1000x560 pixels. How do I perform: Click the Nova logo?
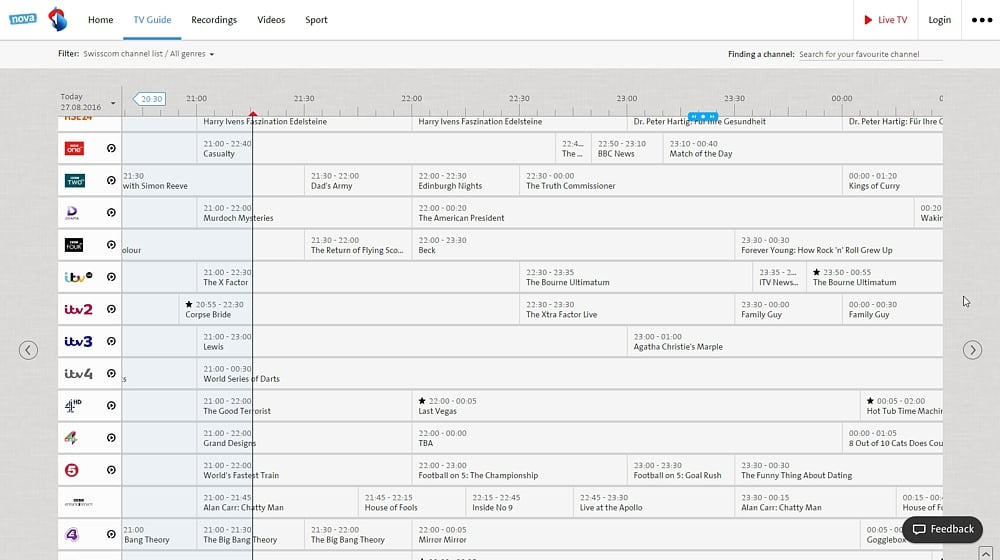23,19
